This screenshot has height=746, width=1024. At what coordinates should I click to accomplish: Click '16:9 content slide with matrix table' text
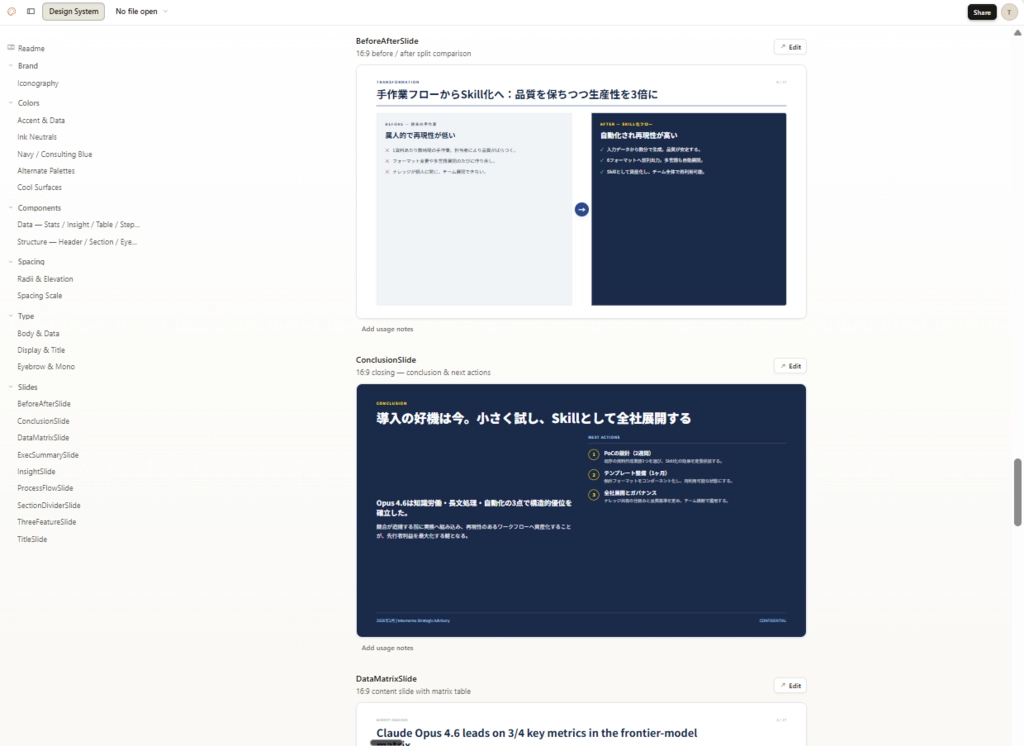pos(413,691)
